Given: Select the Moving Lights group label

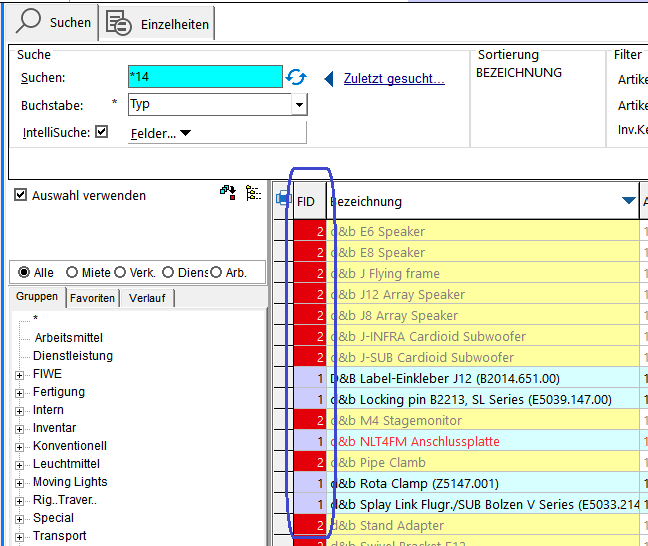Looking at the screenshot, I should [70, 482].
